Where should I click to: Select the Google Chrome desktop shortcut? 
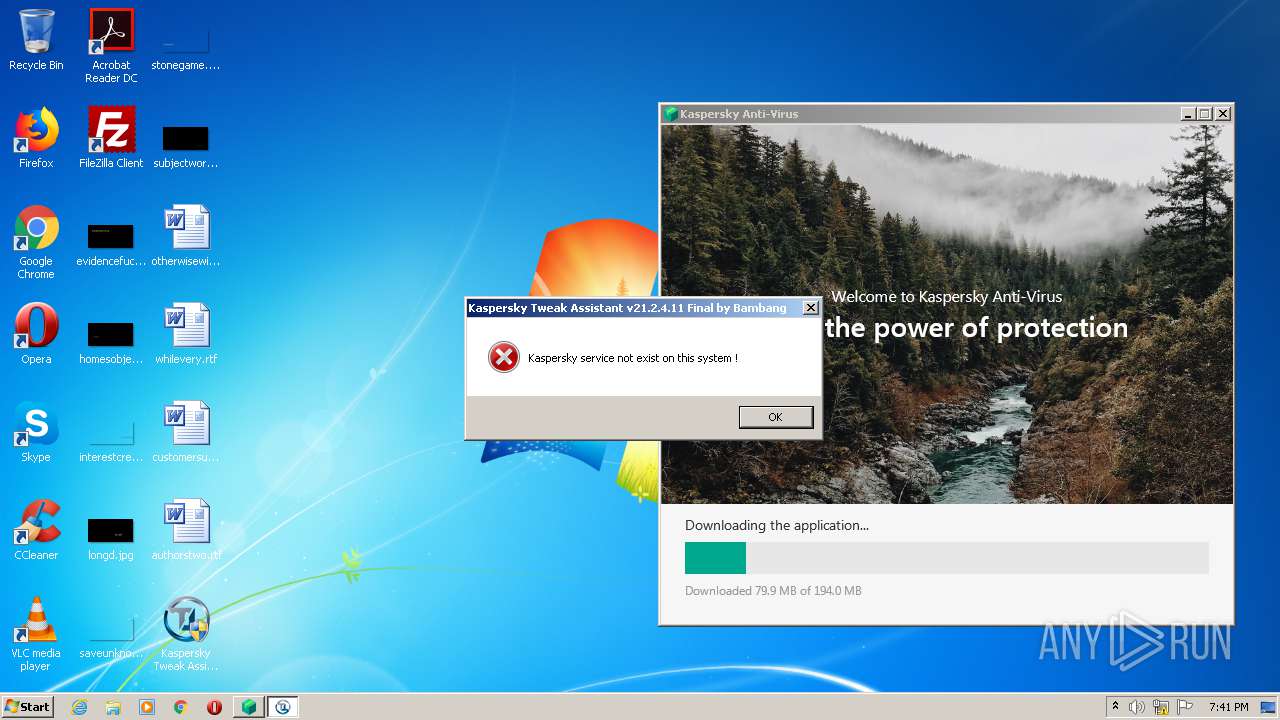36,242
